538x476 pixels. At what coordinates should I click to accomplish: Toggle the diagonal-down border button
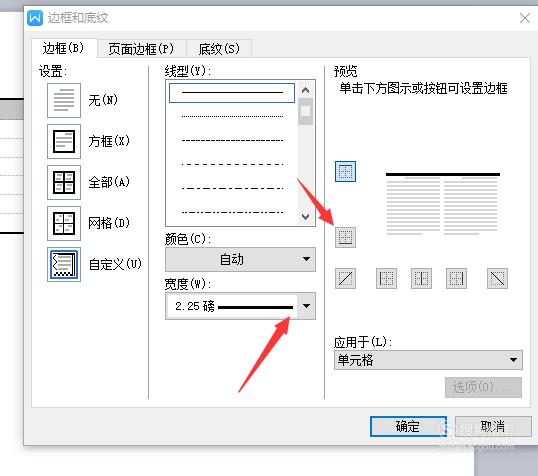pyautogui.click(x=497, y=278)
